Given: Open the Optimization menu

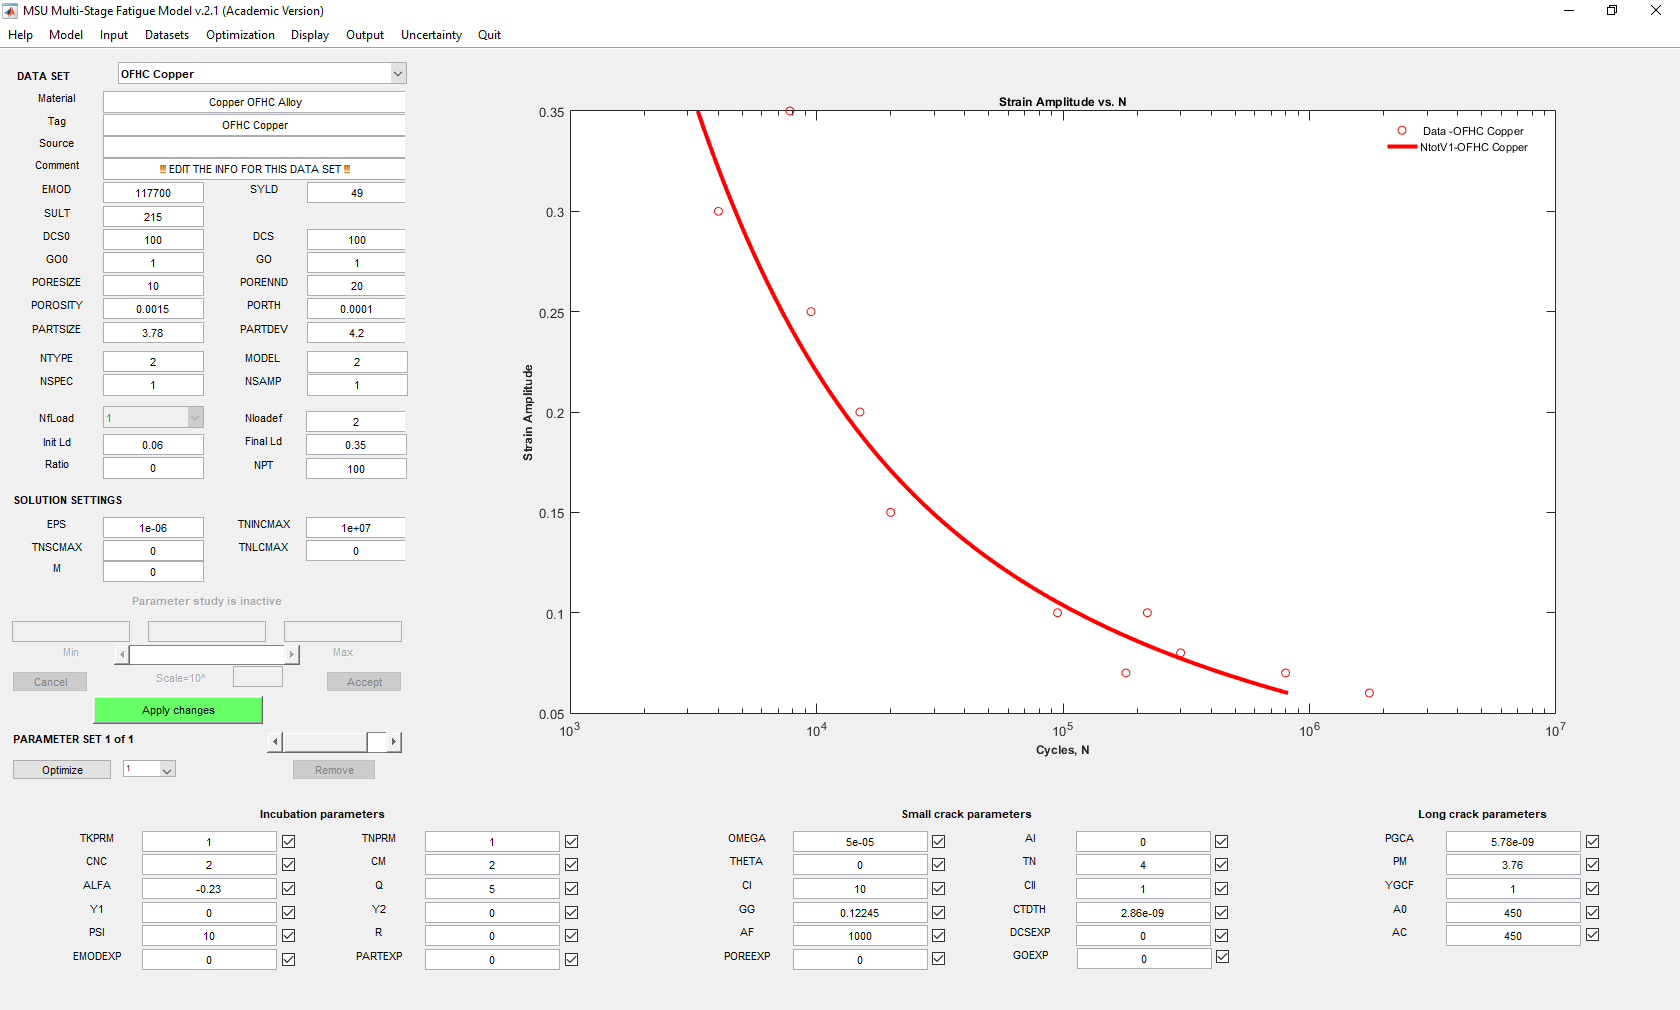Looking at the screenshot, I should click(x=240, y=35).
